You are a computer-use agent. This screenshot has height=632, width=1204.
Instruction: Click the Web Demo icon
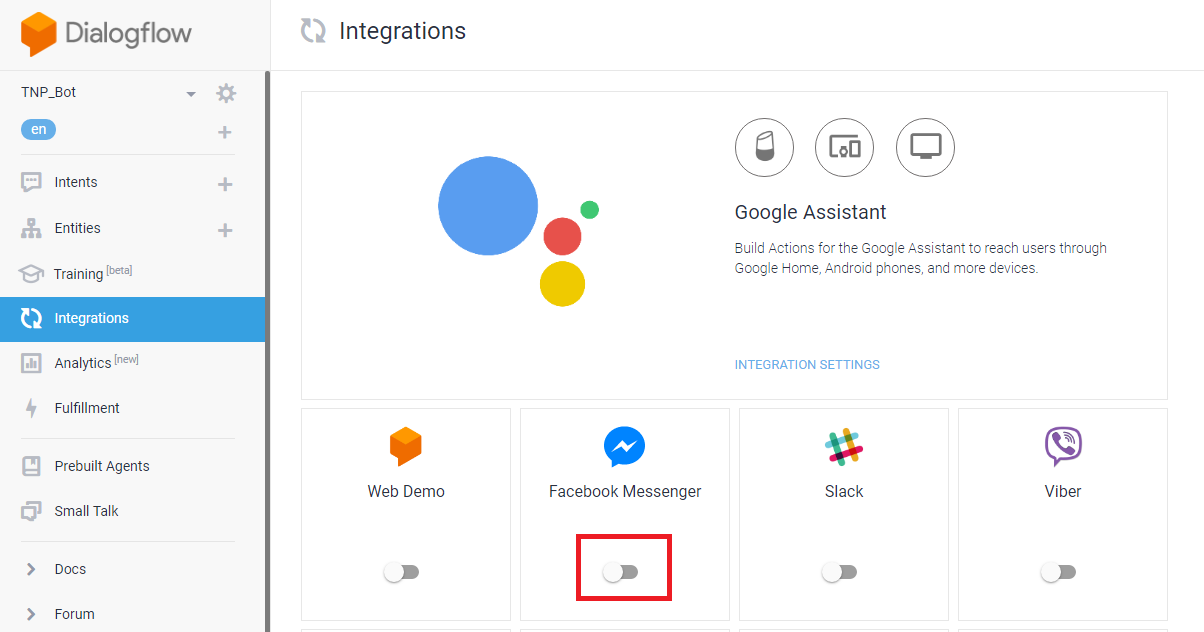[406, 447]
